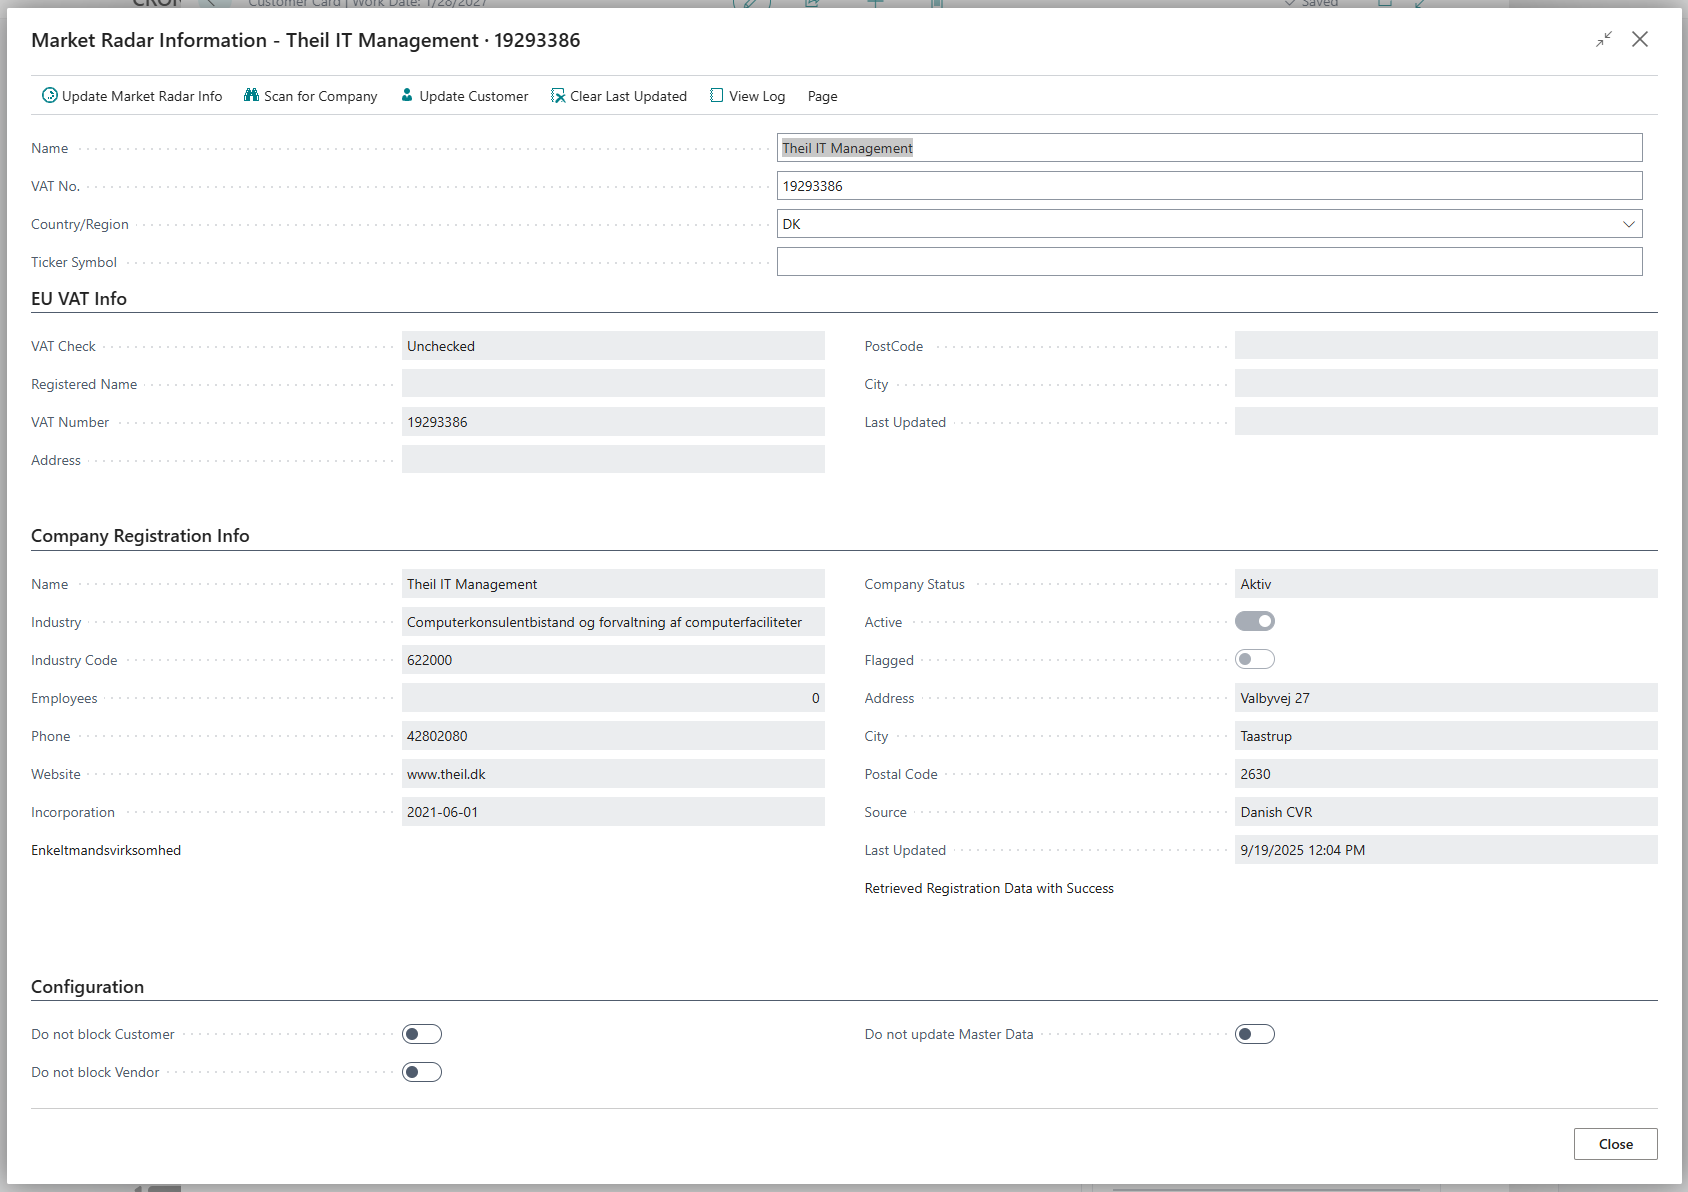Open the View Log icon
Image resolution: width=1688 pixels, height=1192 pixels.
tap(716, 96)
